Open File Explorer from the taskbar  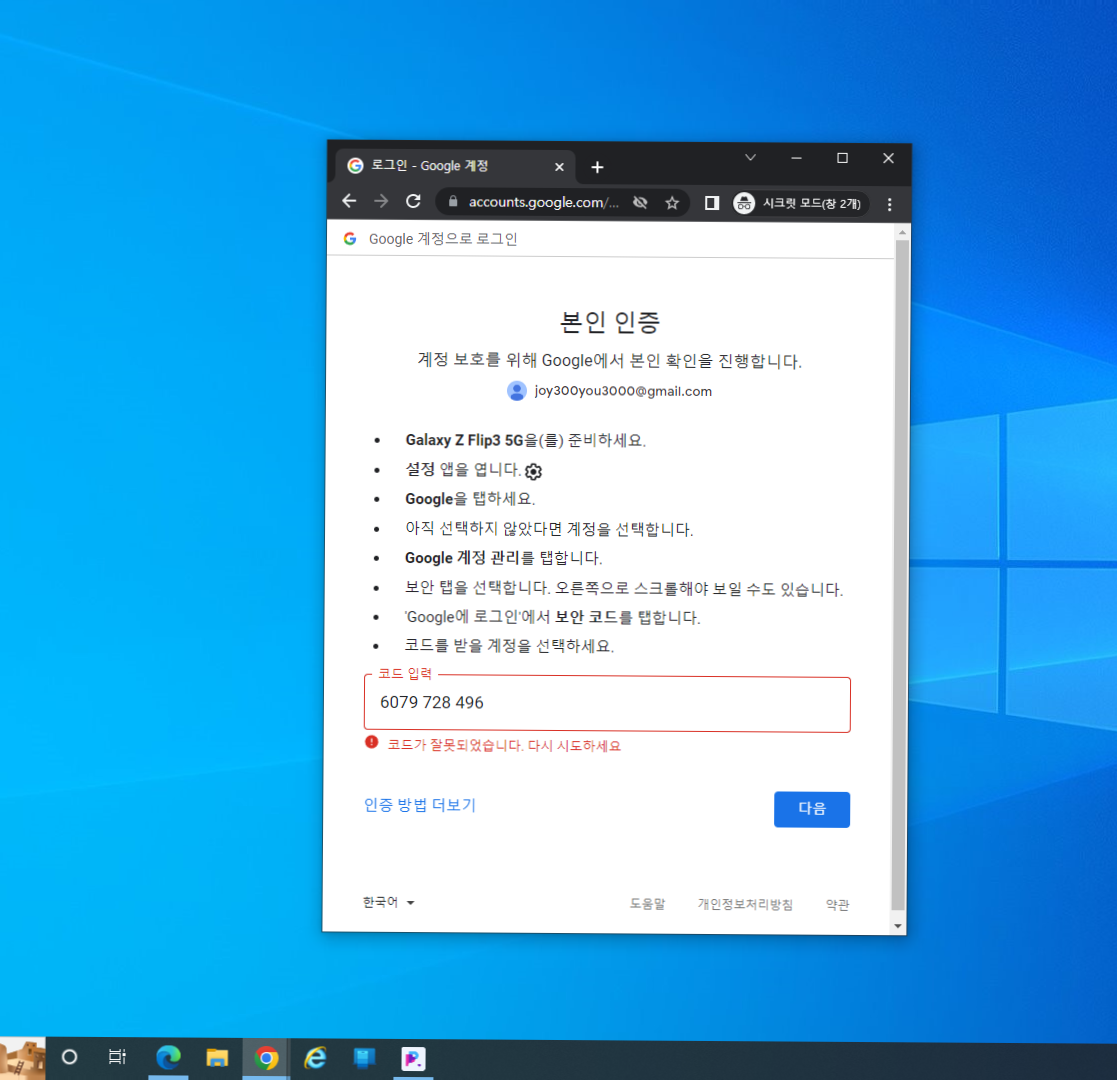[217, 1058]
